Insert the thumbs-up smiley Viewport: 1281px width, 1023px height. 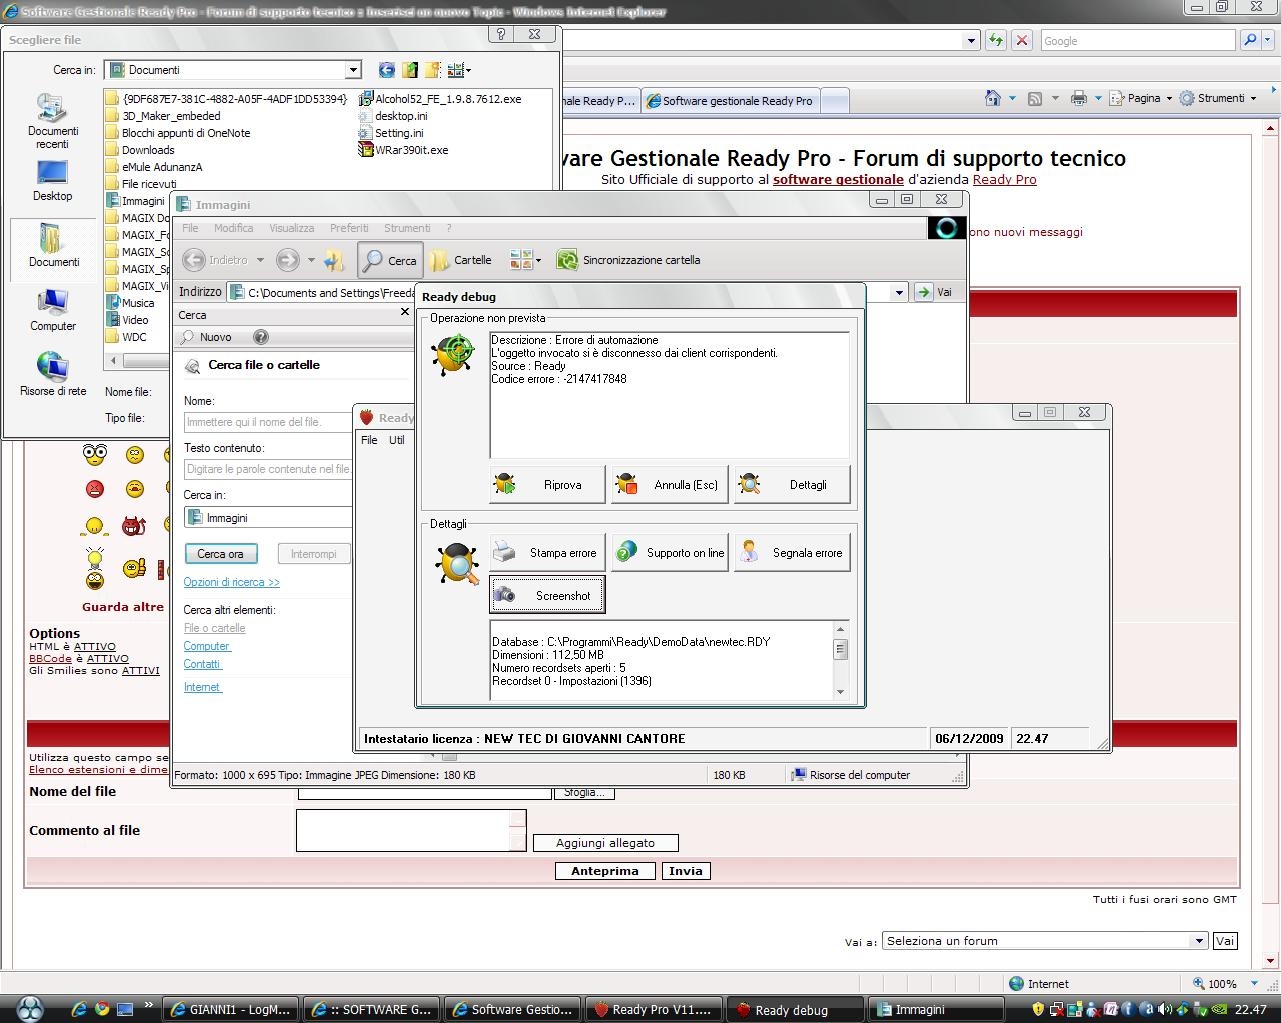click(134, 568)
